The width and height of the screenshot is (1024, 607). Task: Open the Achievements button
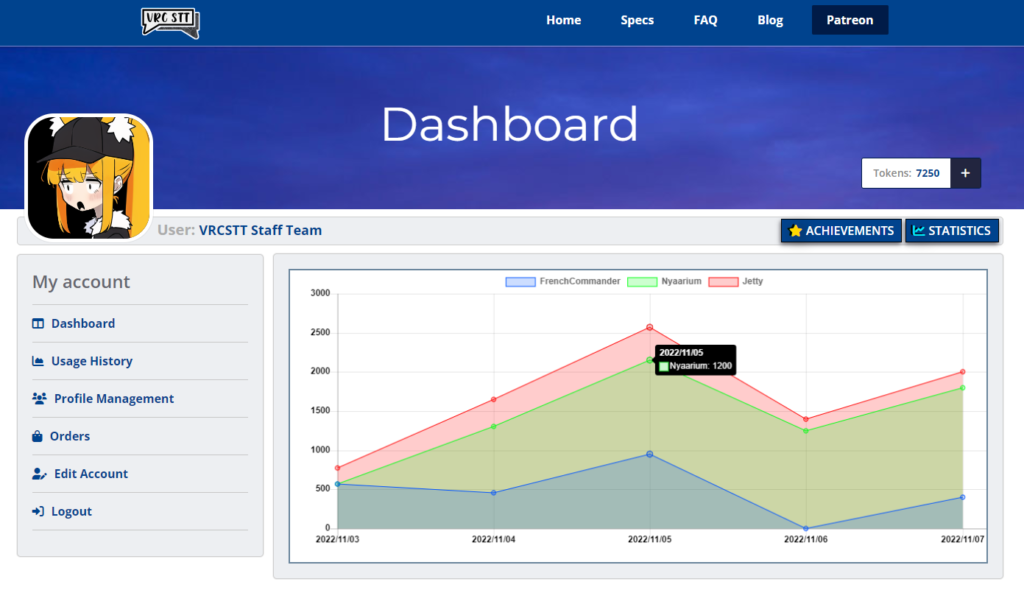pyautogui.click(x=841, y=231)
